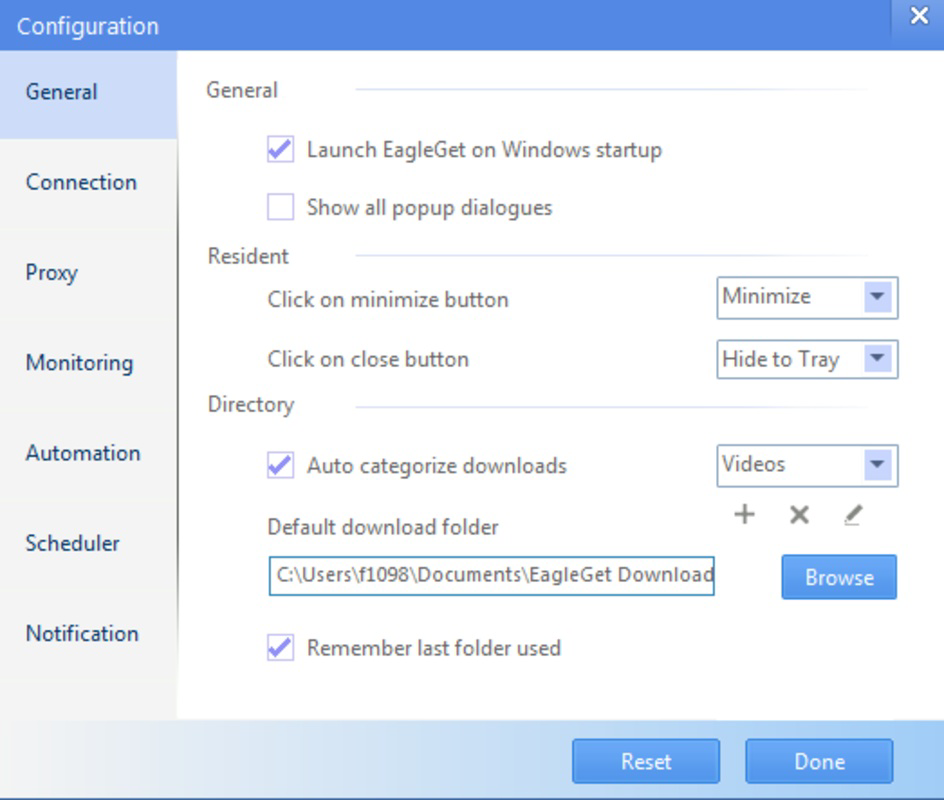Click the Browse button
The height and width of the screenshot is (800, 944).
point(839,577)
